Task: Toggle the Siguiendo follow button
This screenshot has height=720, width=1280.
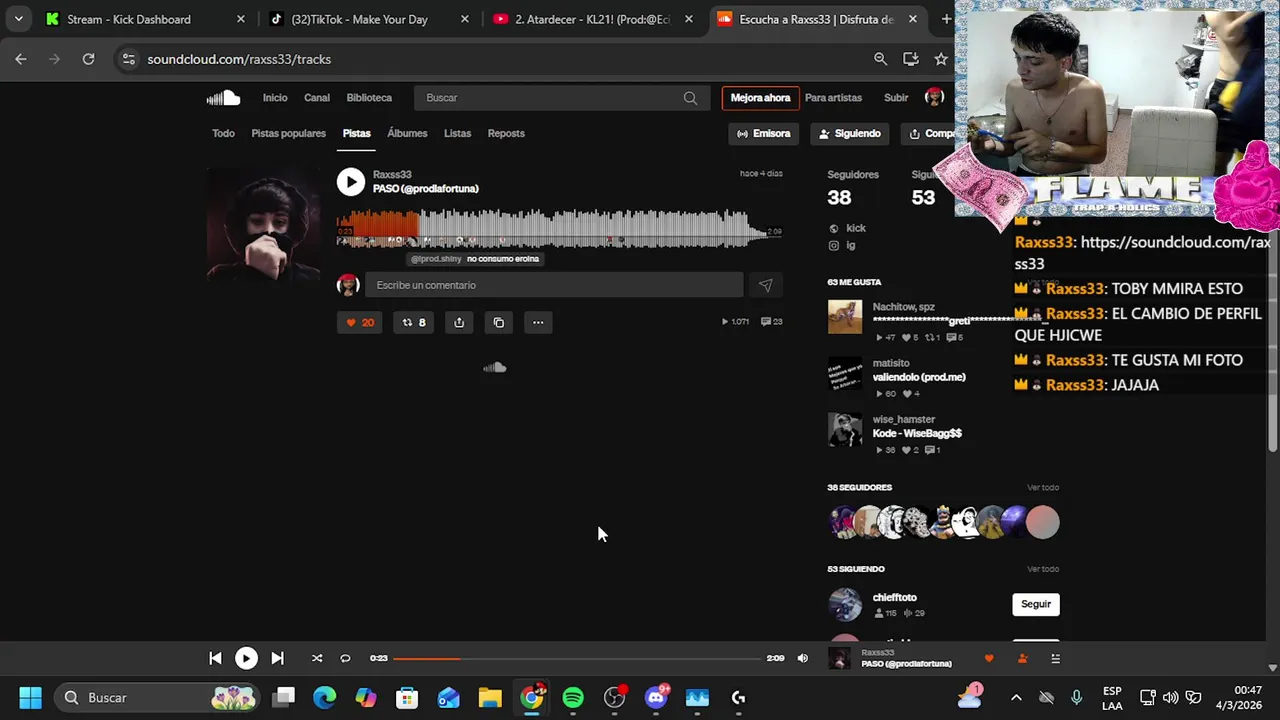Action: (849, 133)
